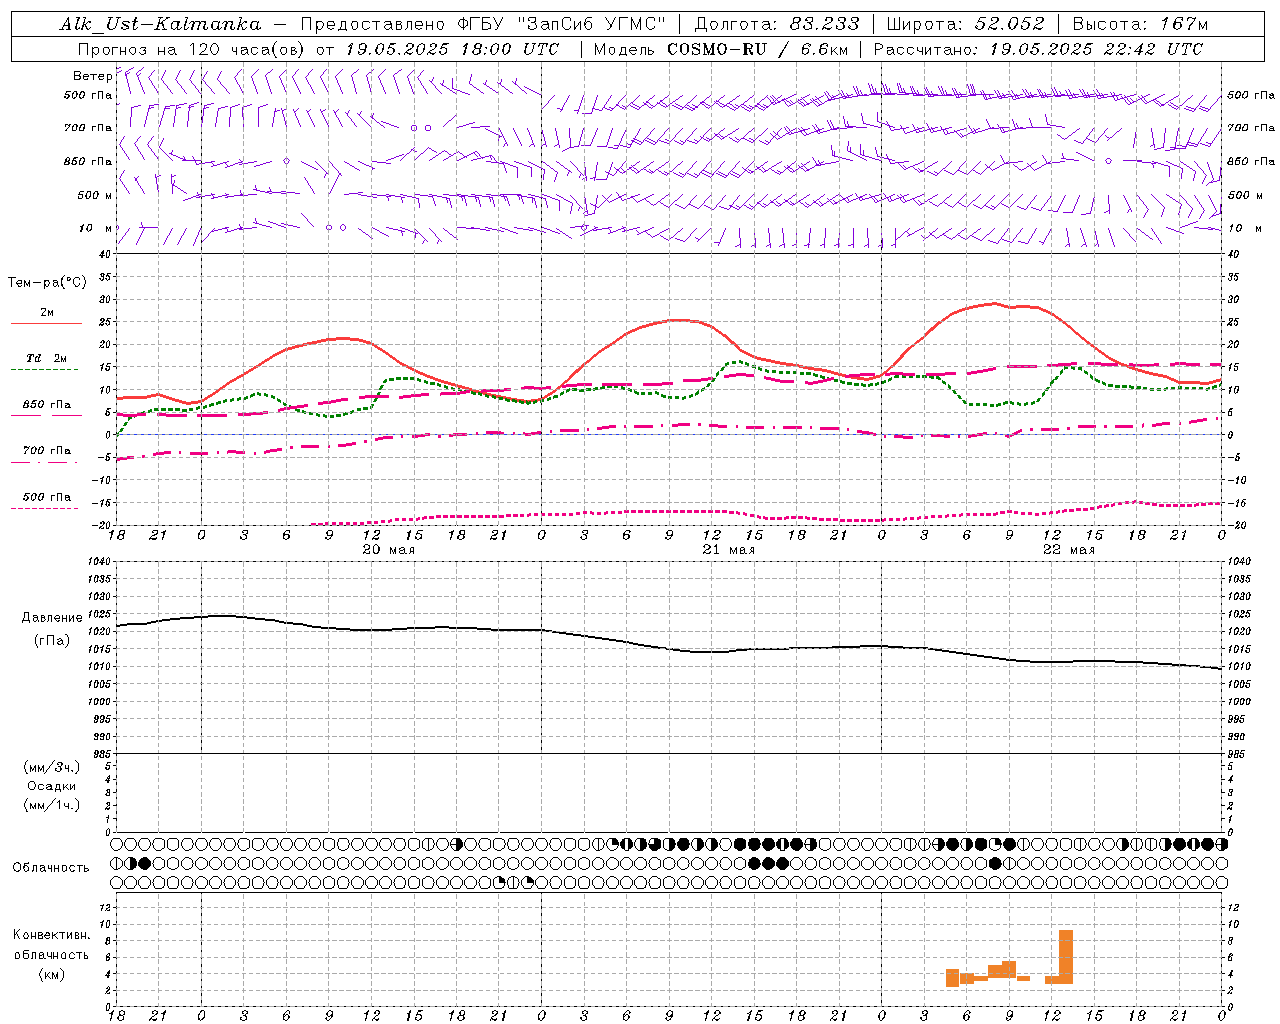Select the (мм/1ч.) precipitation unit label
The width and height of the screenshot is (1280, 1024).
pyautogui.click(x=52, y=805)
